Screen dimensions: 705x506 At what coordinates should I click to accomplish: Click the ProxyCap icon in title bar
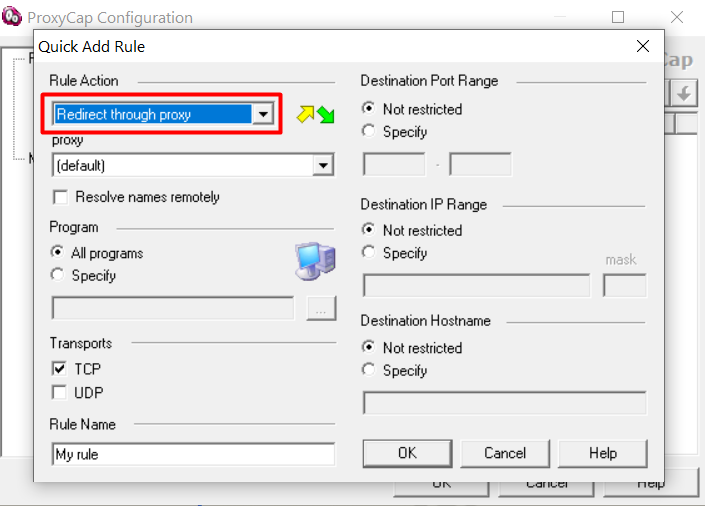[x=12, y=17]
